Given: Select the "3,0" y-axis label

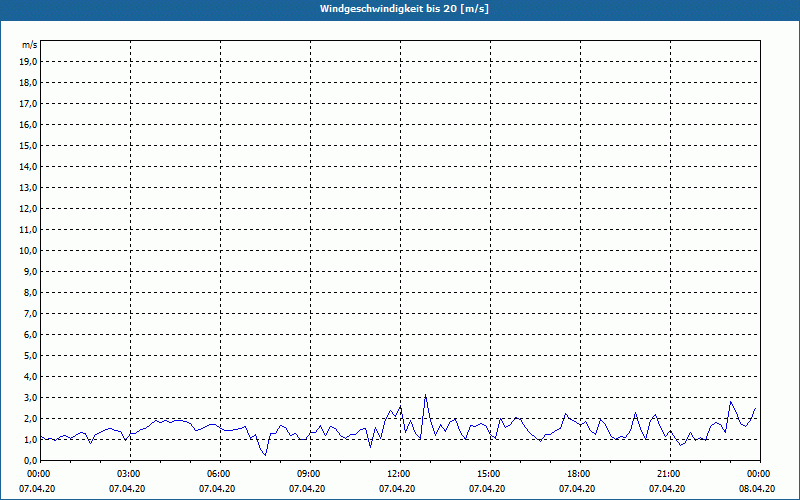Looking at the screenshot, I should (x=31, y=397).
